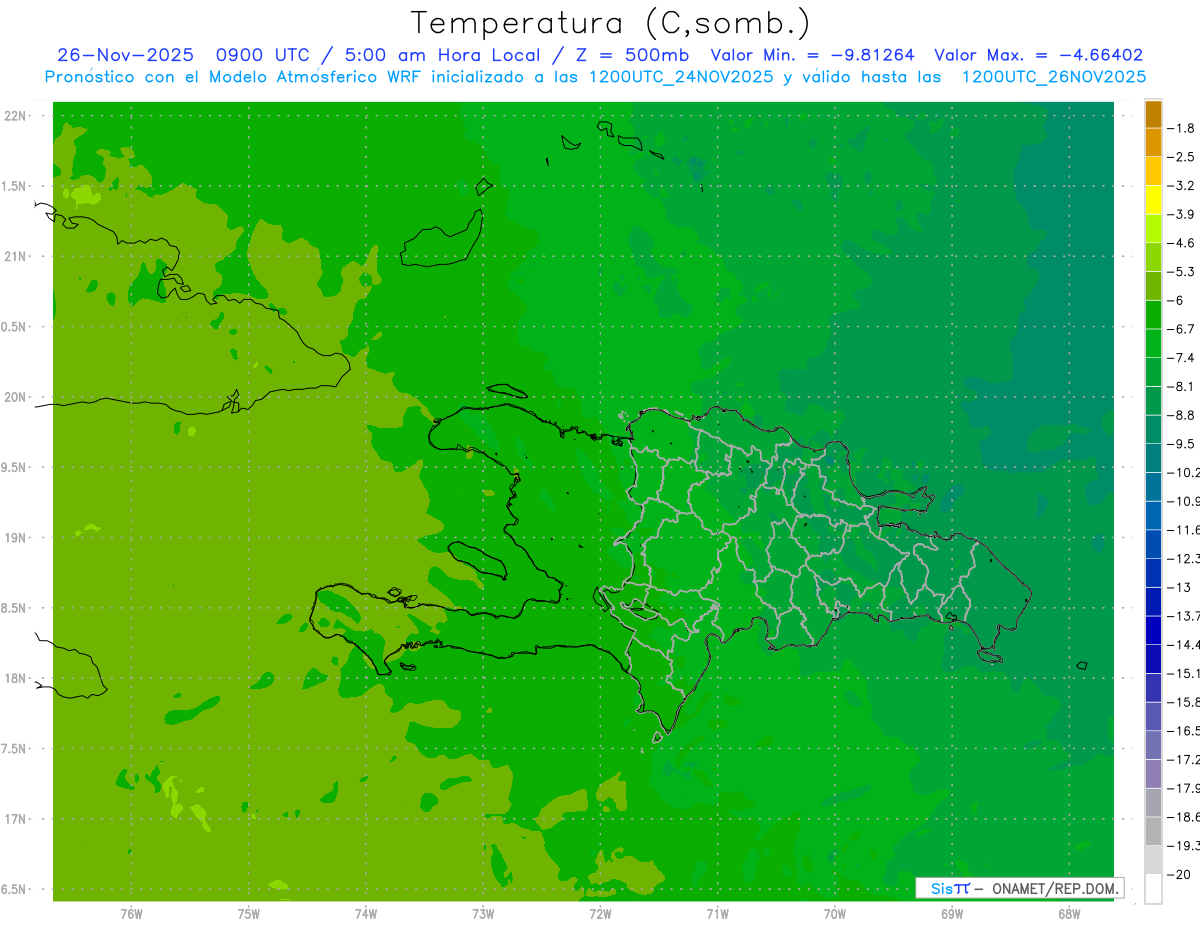
Task: Click the "72W" longitude label
Action: (x=600, y=914)
